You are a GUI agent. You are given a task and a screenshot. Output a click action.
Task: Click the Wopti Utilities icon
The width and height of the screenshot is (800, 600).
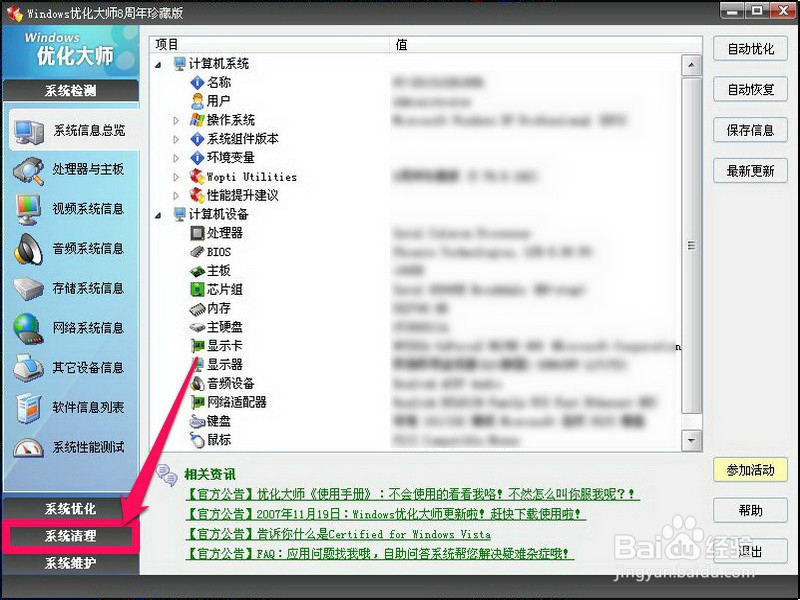(197, 177)
